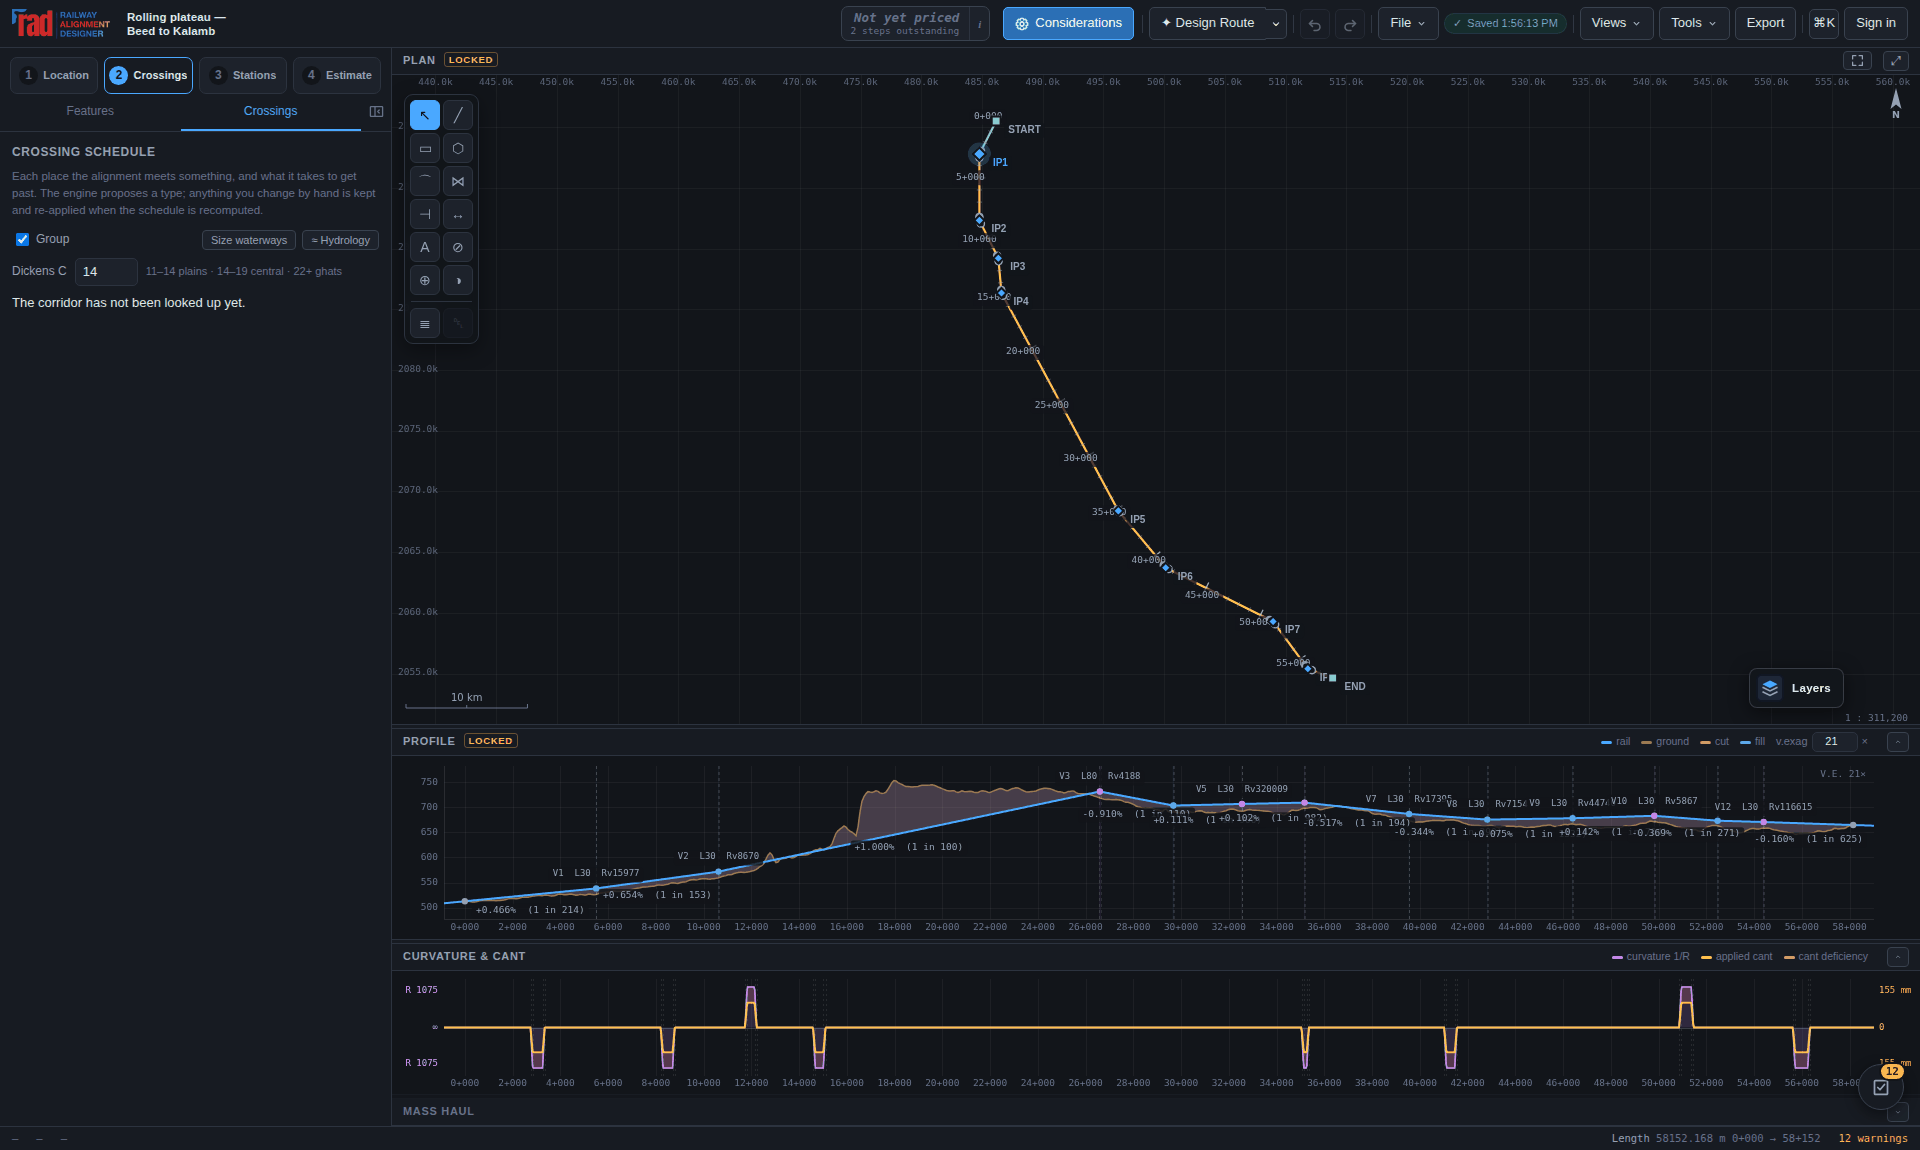
Task: Select the hexagon polygon tool
Action: tap(458, 148)
